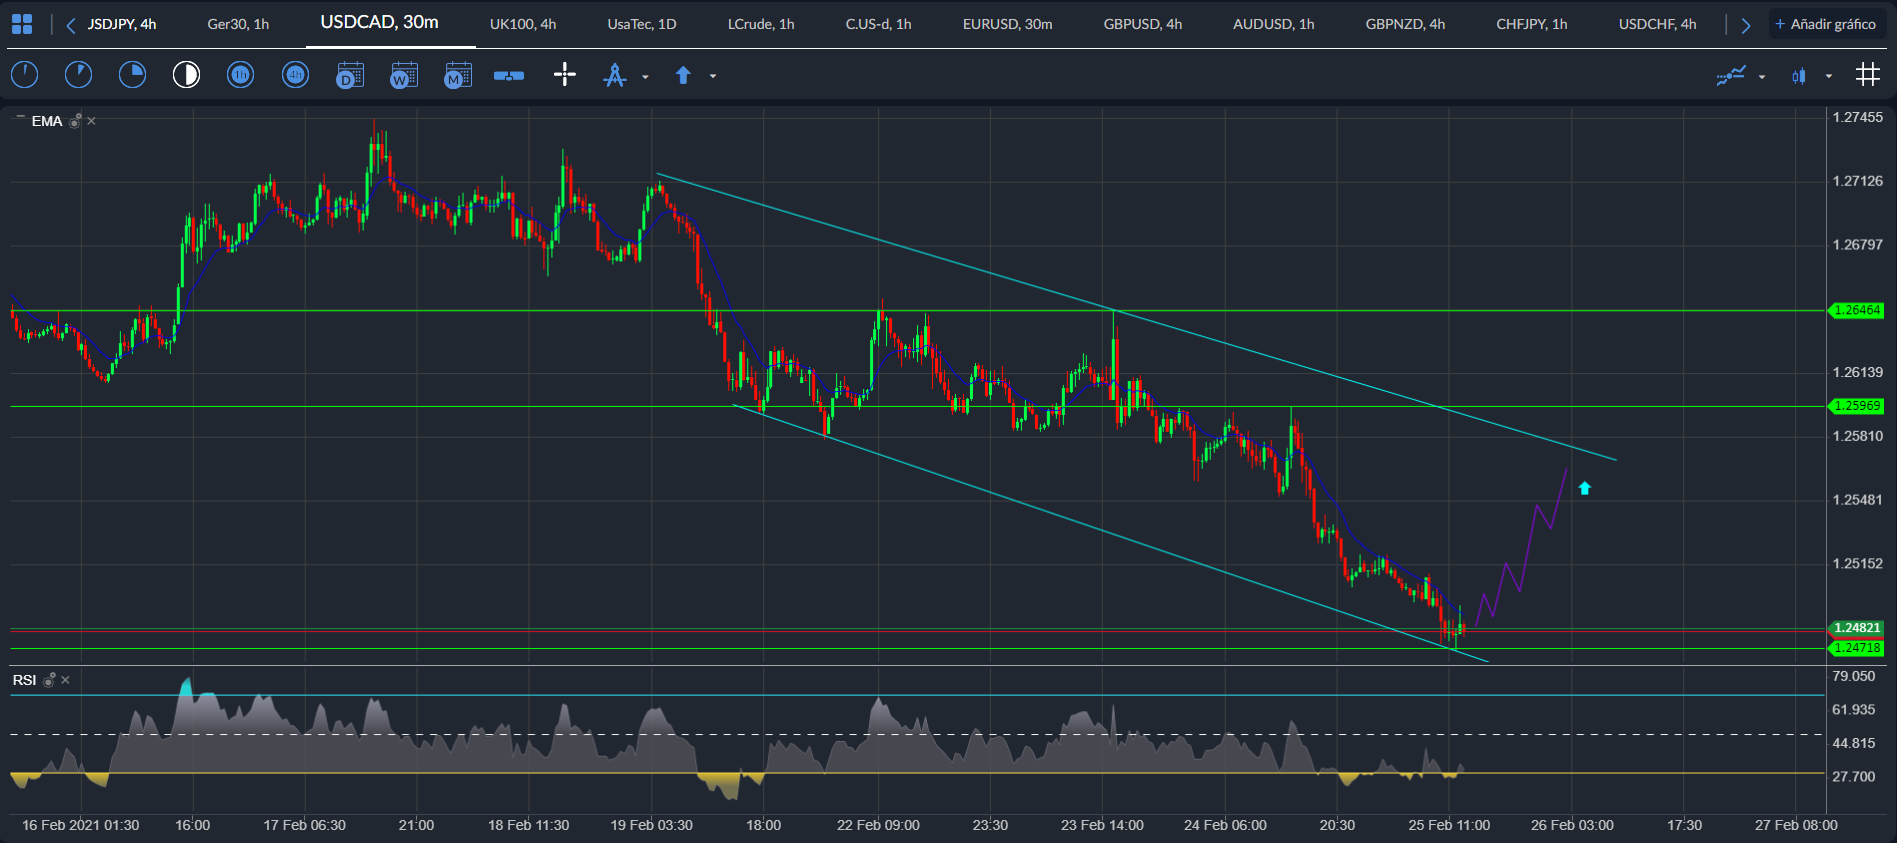Open the AUDUSD, 1h tab
This screenshot has width=1897, height=843.
pos(1274,24)
